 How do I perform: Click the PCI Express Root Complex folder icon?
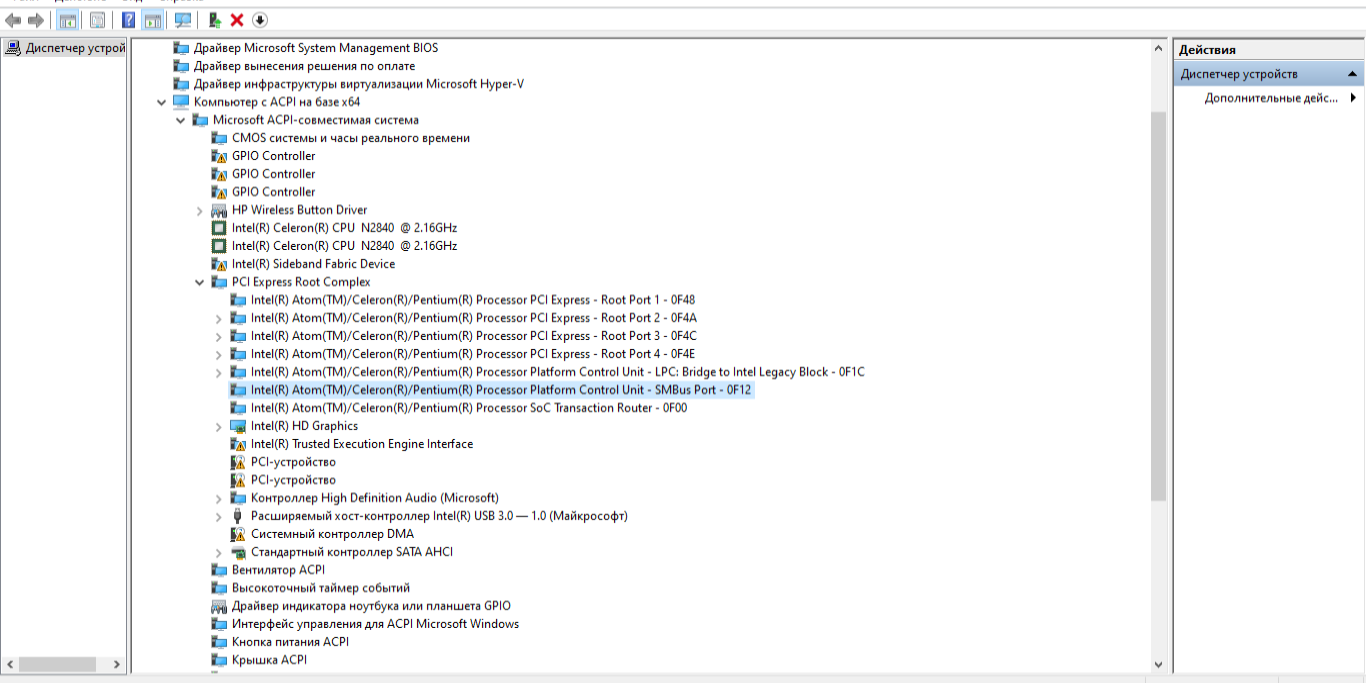219,282
